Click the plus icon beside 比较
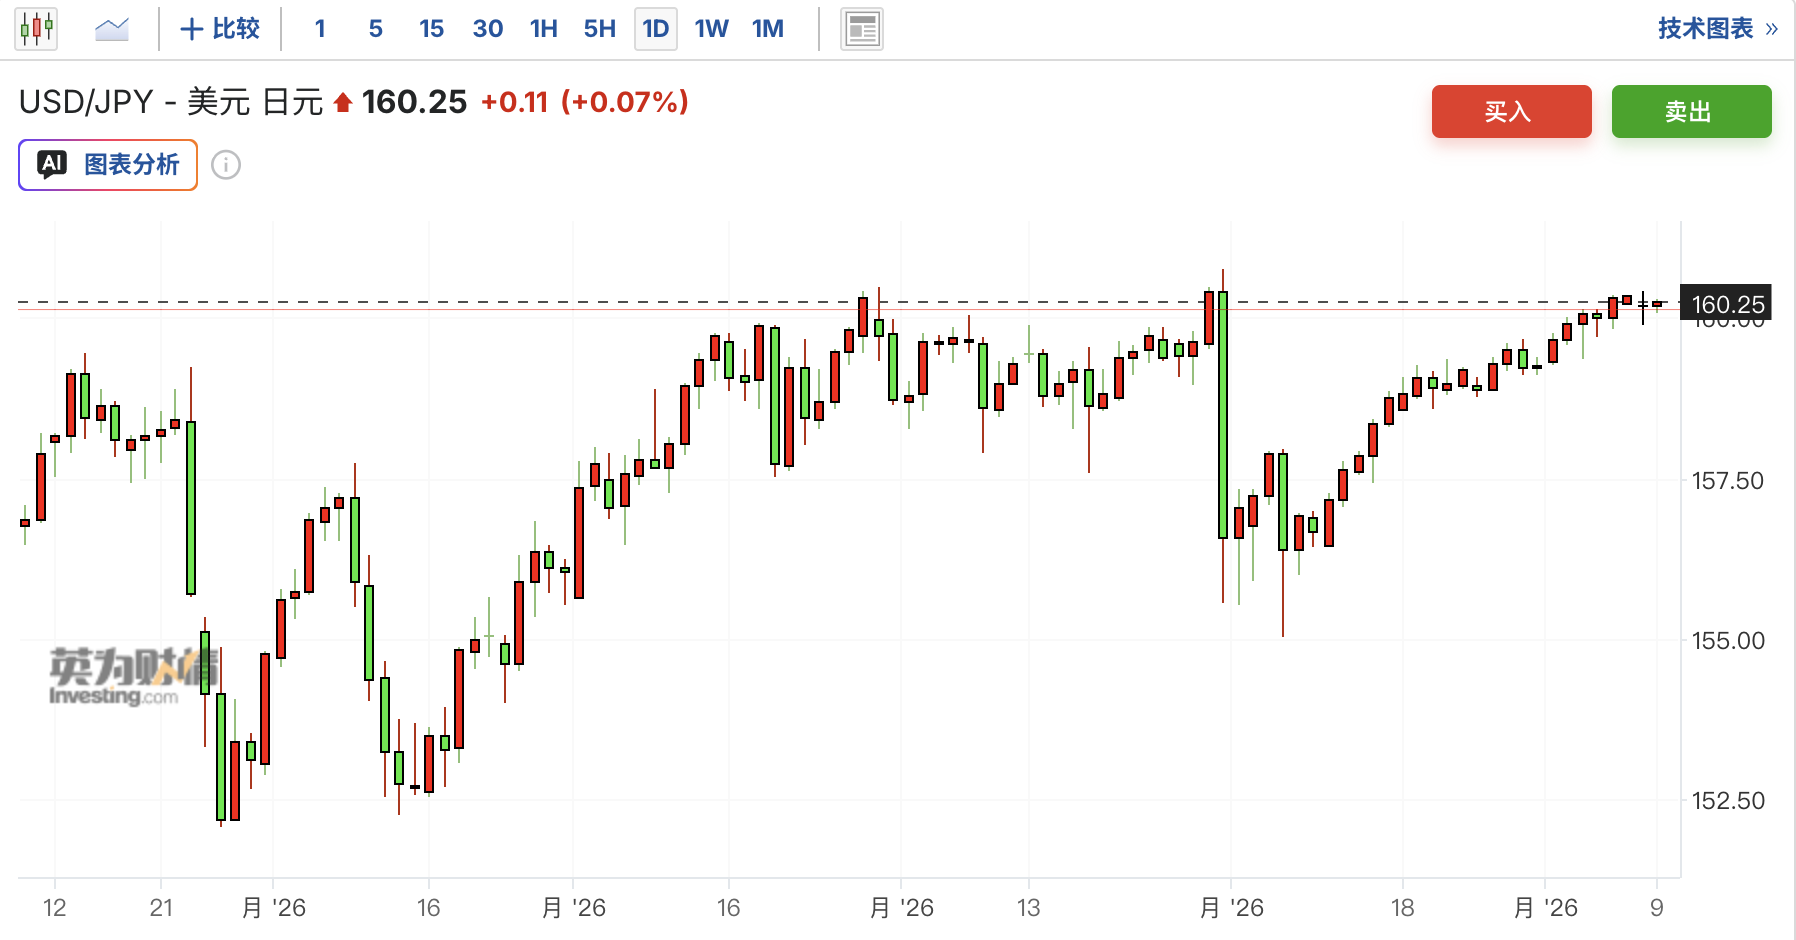The height and width of the screenshot is (940, 1796). click(x=191, y=29)
